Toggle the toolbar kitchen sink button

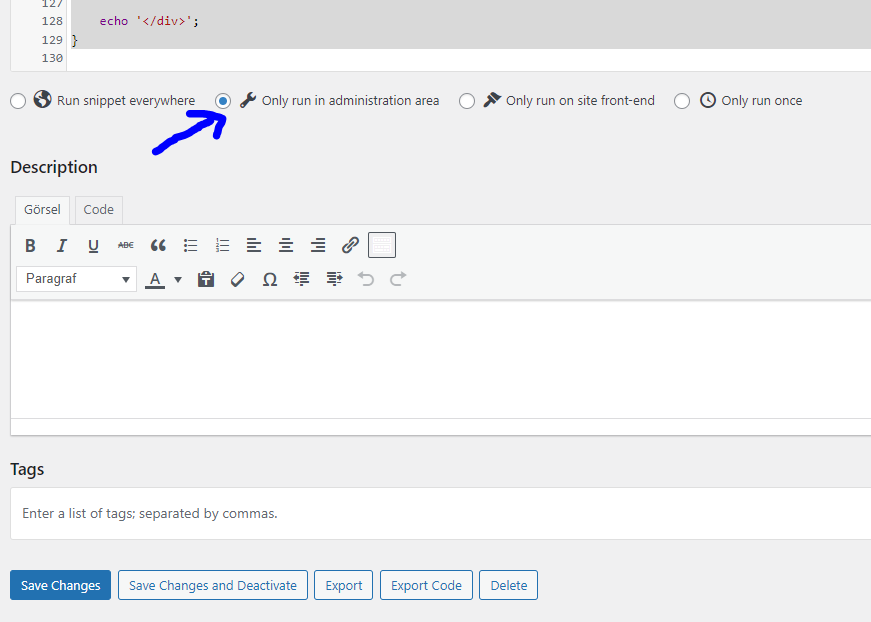tap(382, 245)
